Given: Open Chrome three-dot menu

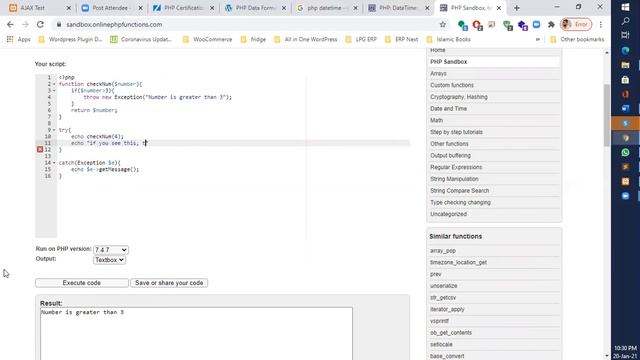Looking at the screenshot, I should (601, 24).
